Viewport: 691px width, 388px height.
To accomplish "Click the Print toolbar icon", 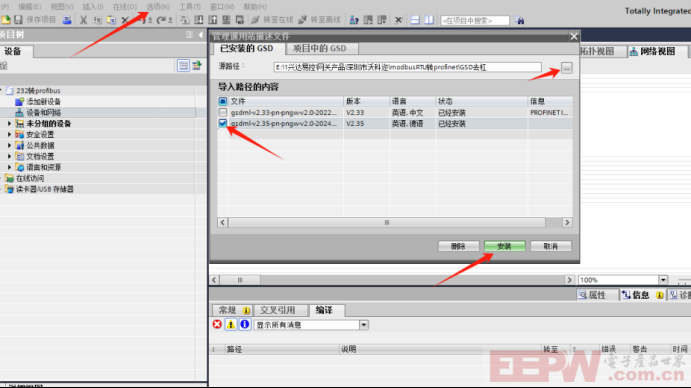I will (67, 20).
